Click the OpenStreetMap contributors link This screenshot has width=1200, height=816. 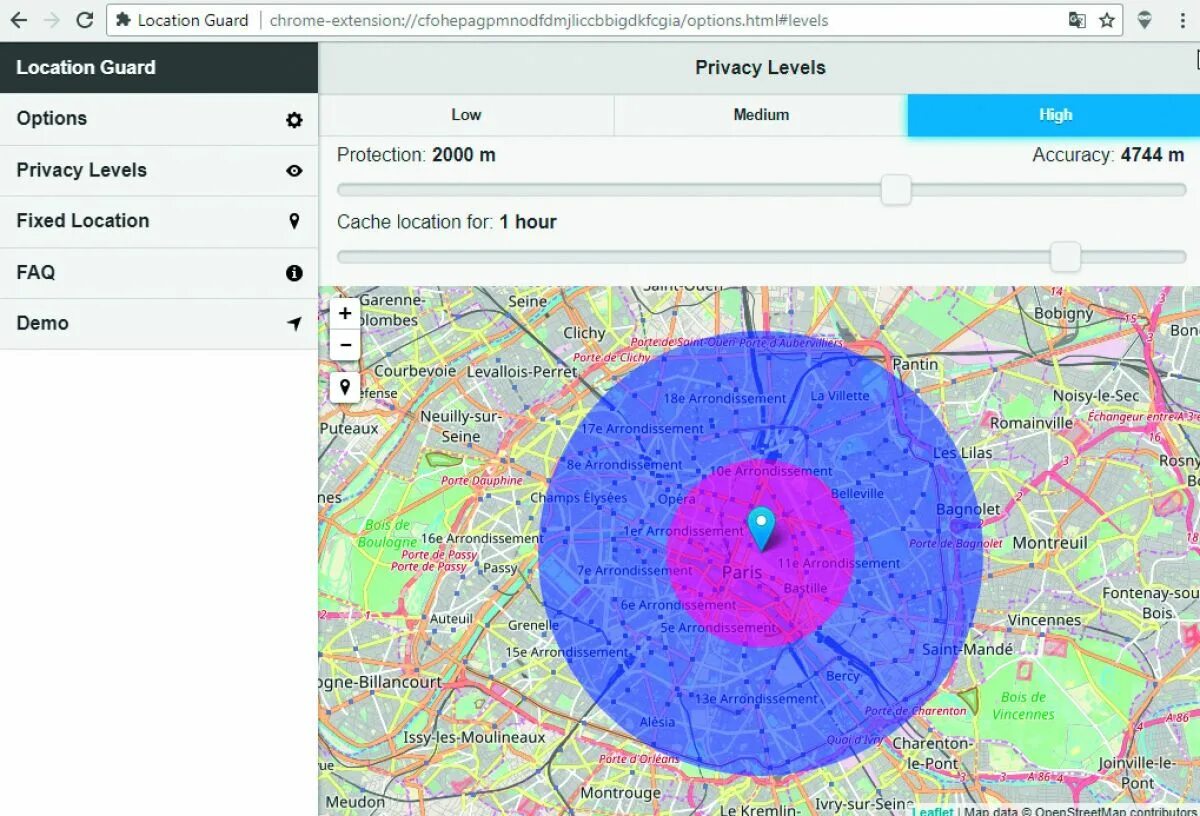[x=1115, y=811]
